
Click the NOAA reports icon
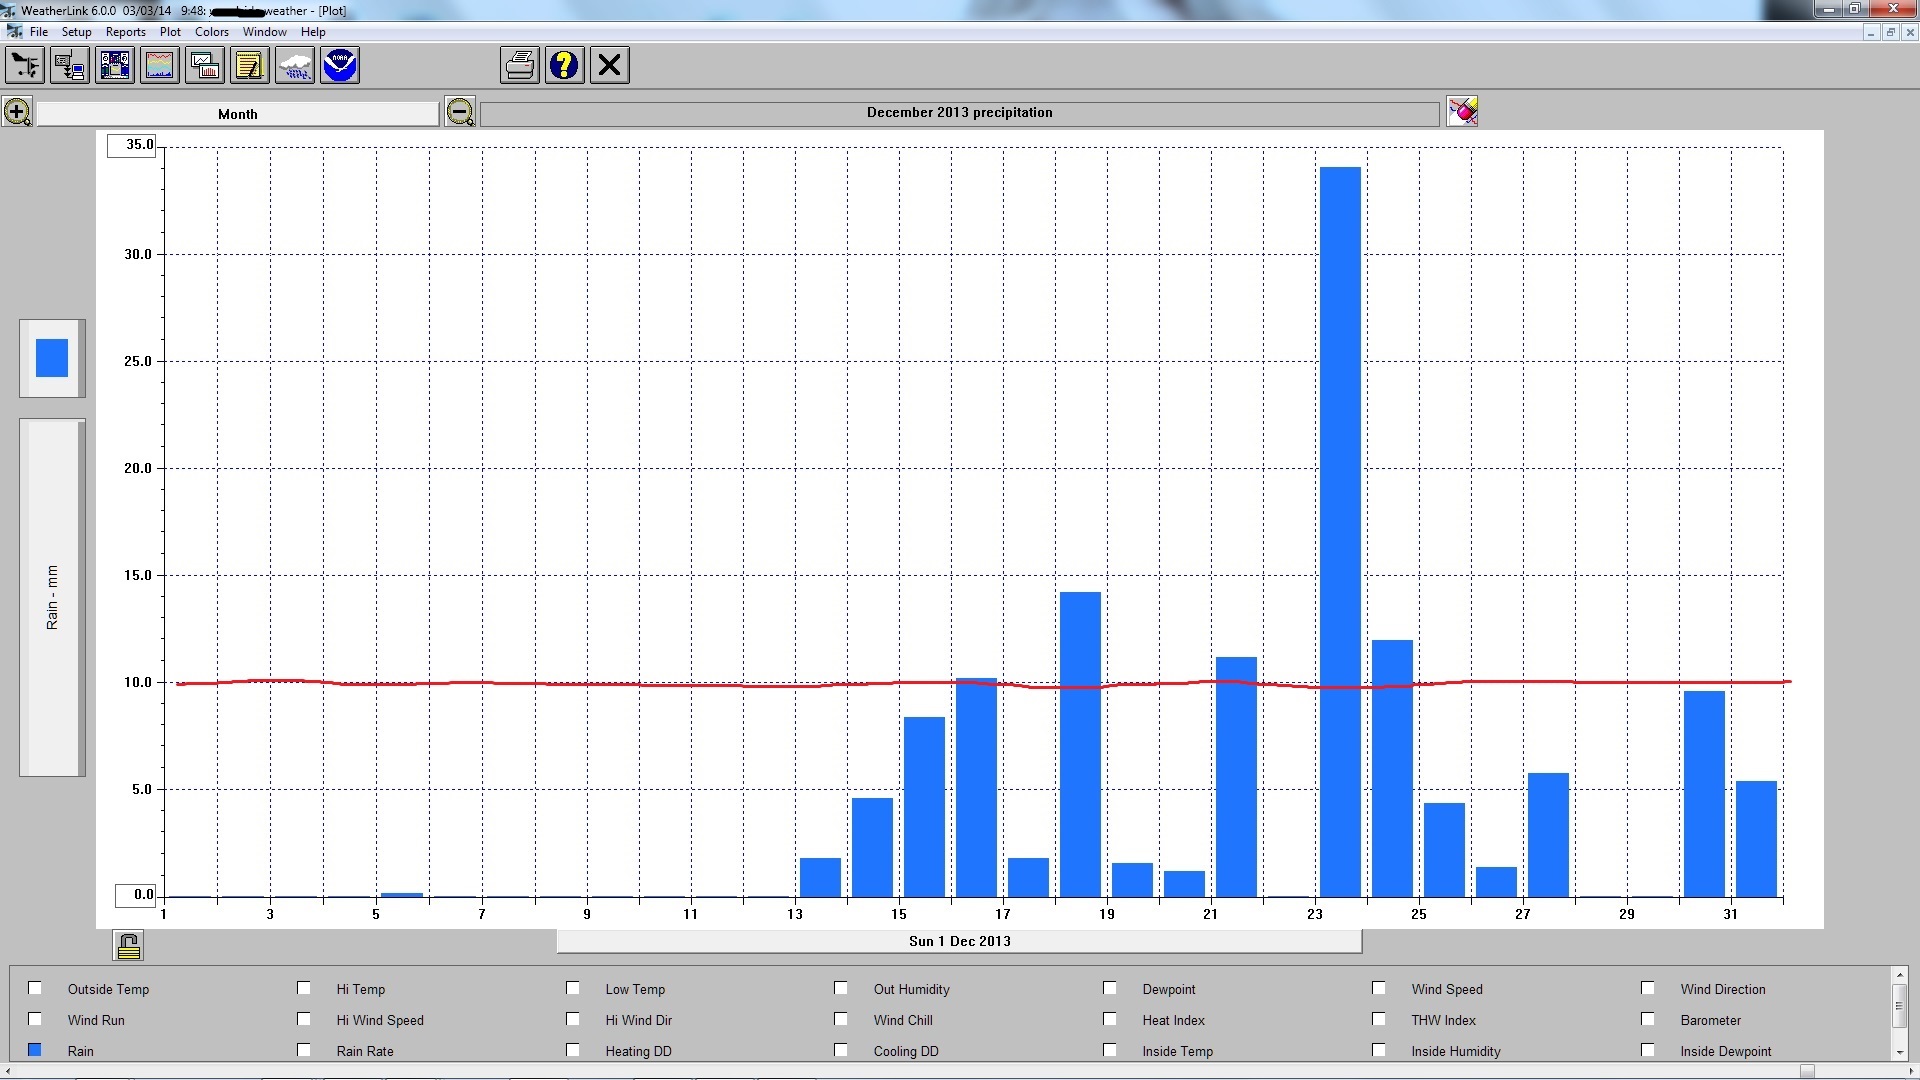(x=340, y=66)
